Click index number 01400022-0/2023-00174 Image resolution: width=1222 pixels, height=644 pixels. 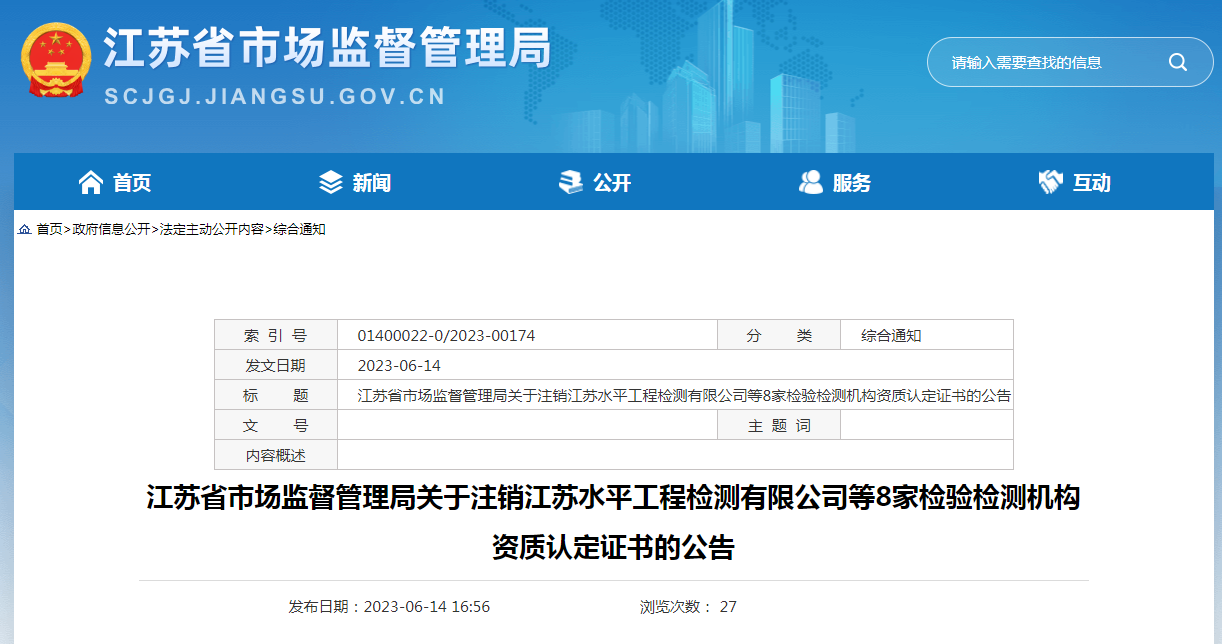pos(446,336)
